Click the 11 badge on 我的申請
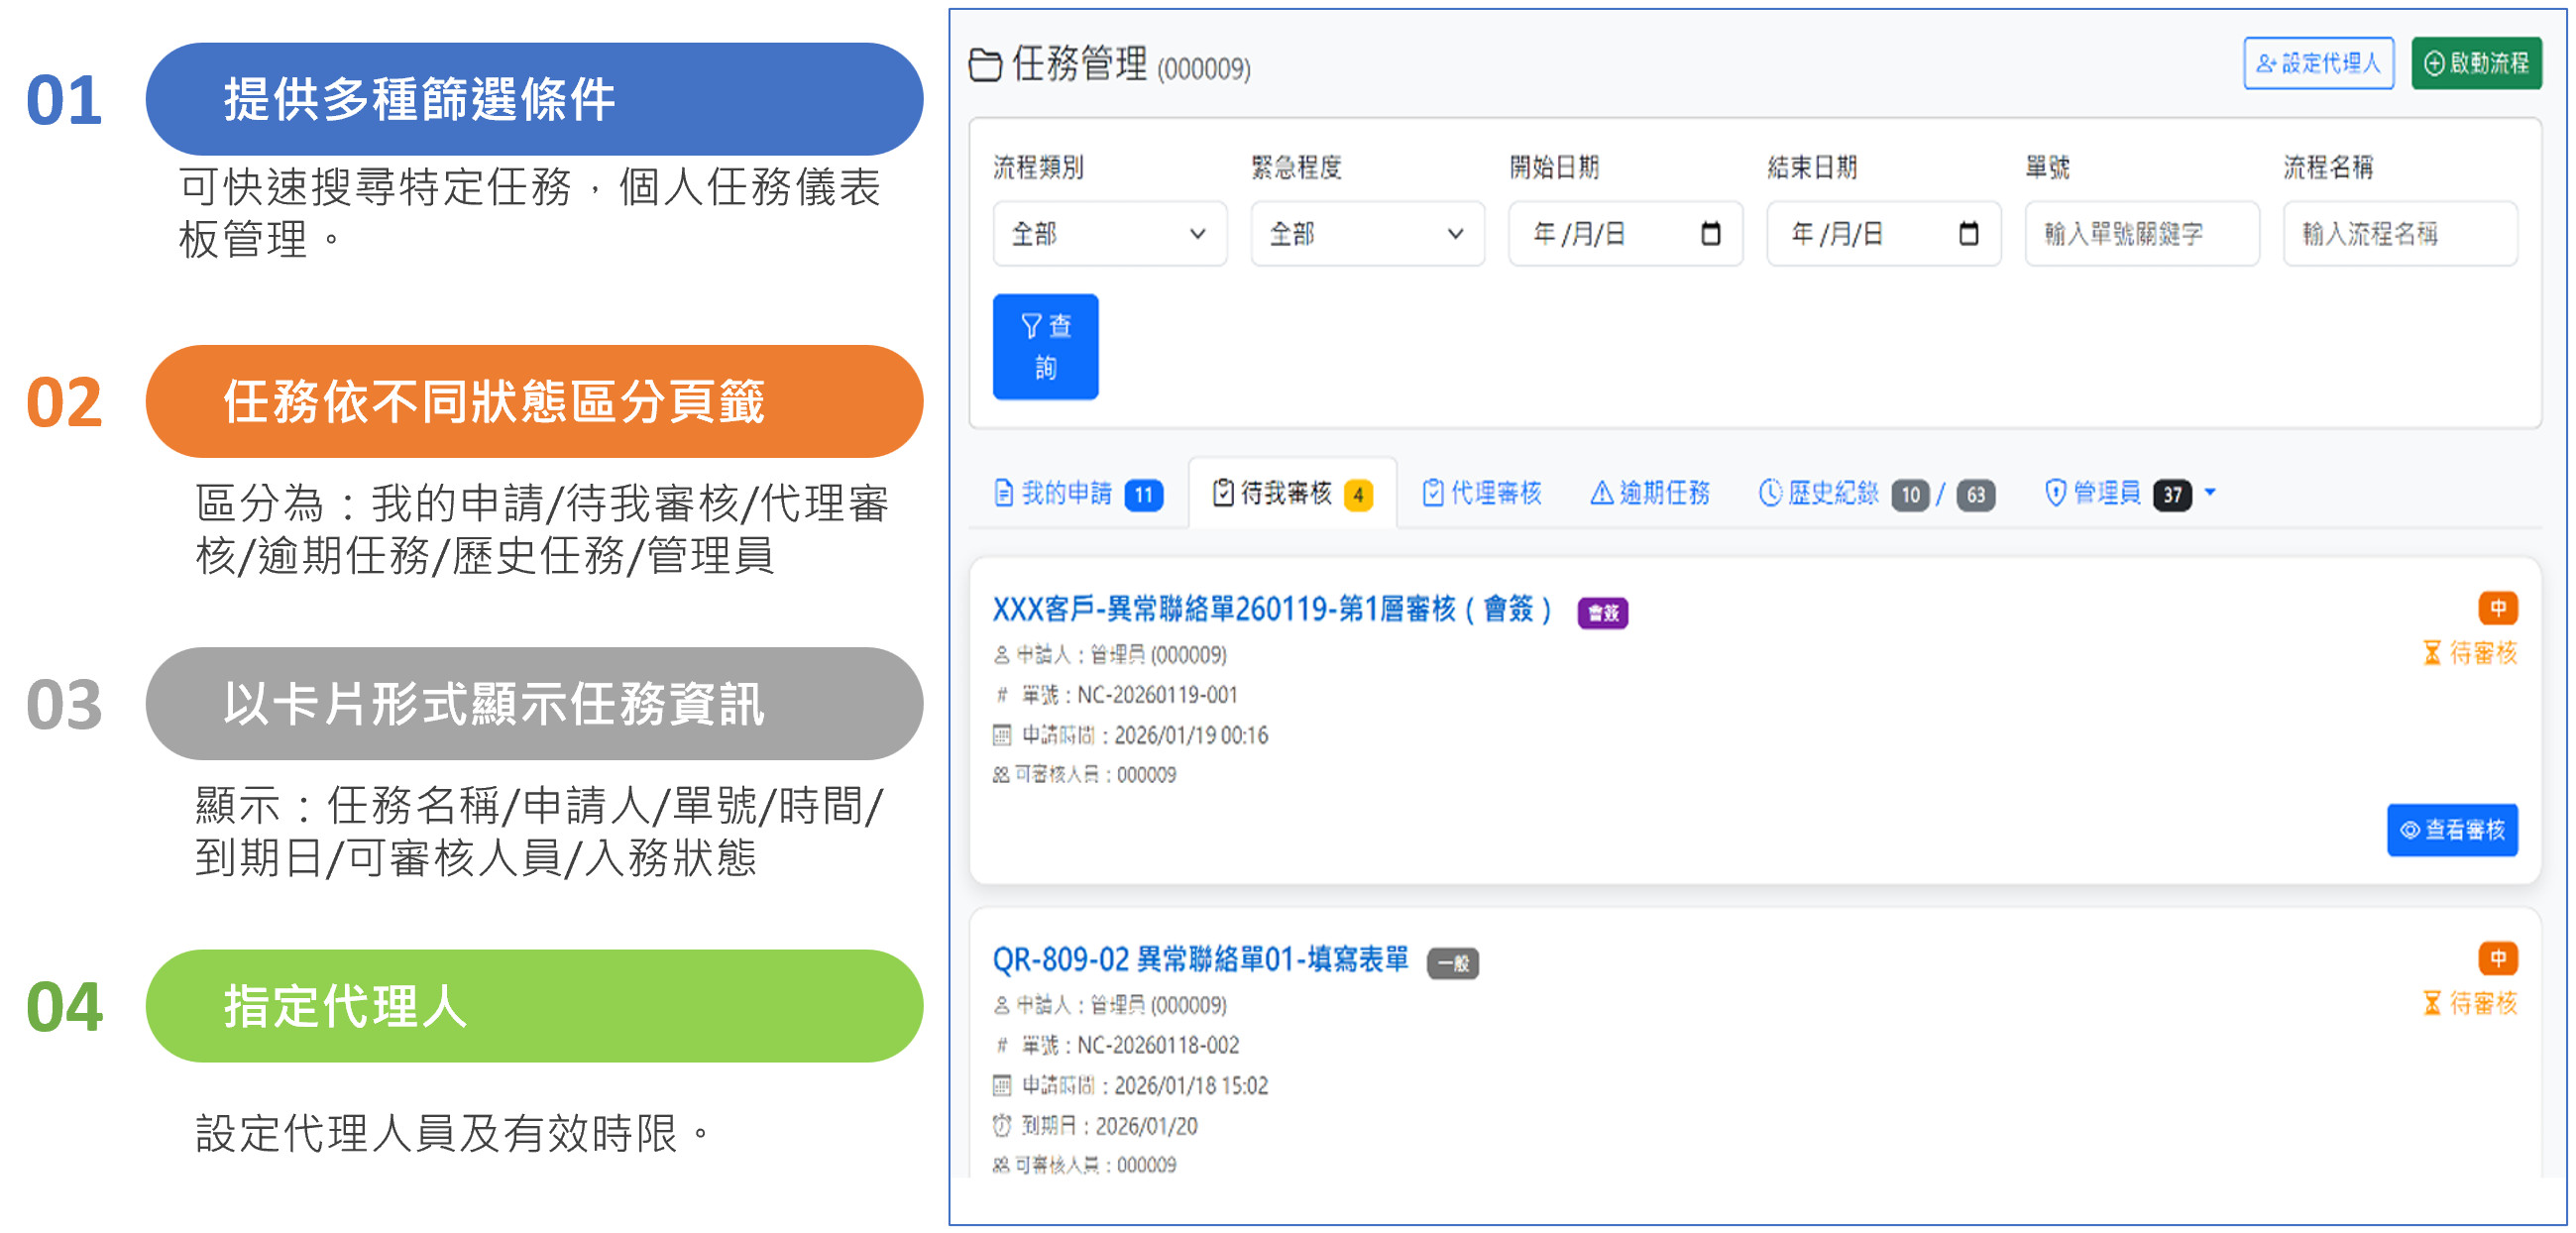Screen dimensions: 2576x1233 pyautogui.click(x=1143, y=495)
